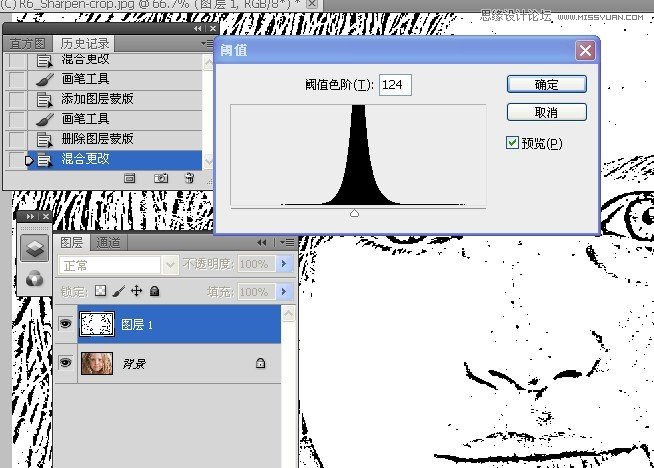This screenshot has height=468, width=654.
Task: Toggle lock all padlock icon
Action: coord(155,291)
